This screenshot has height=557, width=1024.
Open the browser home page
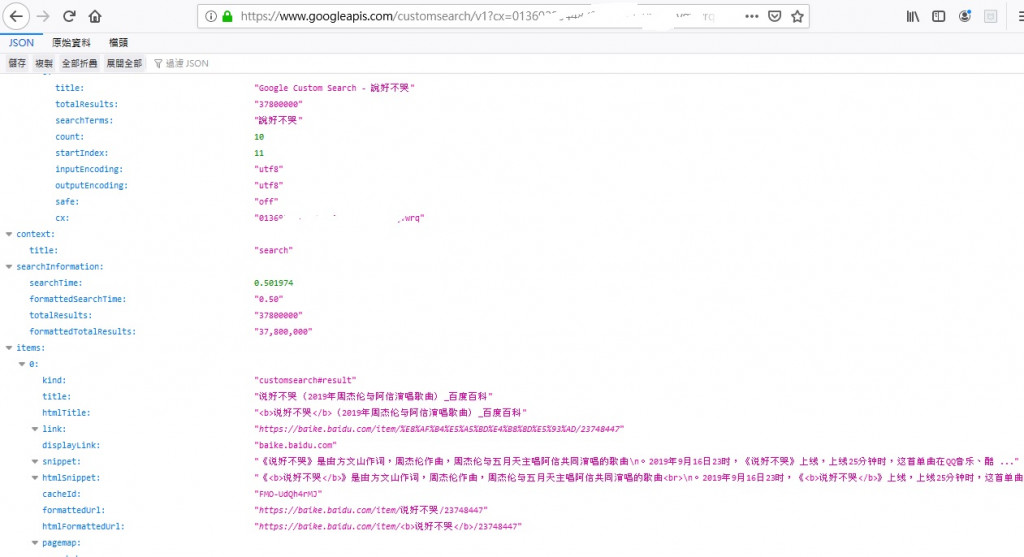[95, 16]
